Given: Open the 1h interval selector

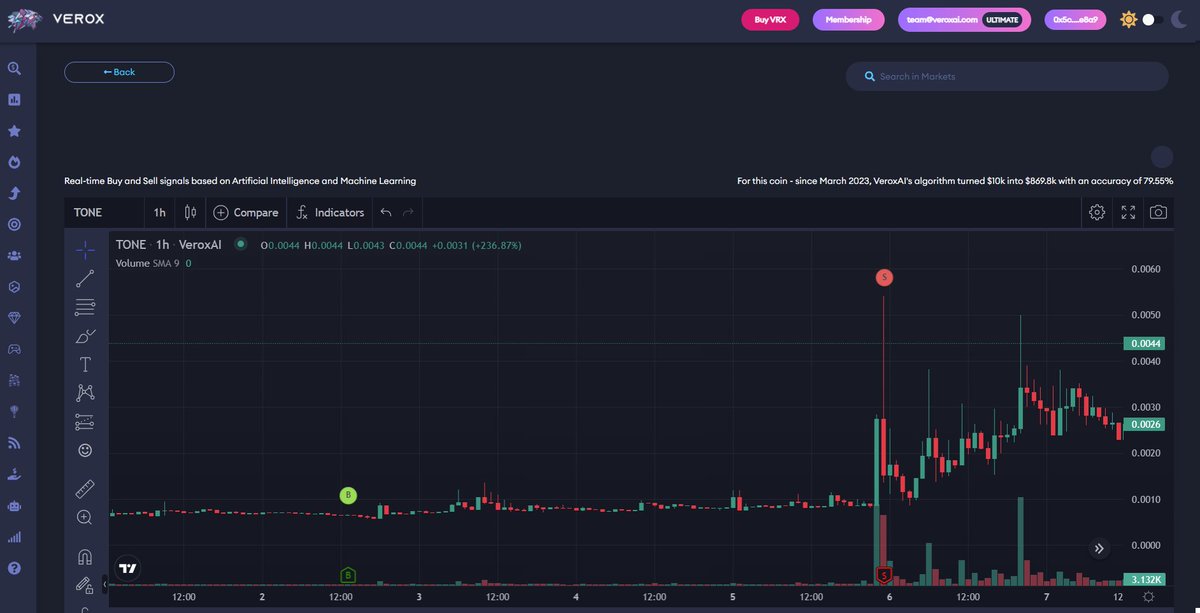Looking at the screenshot, I should pyautogui.click(x=160, y=213).
